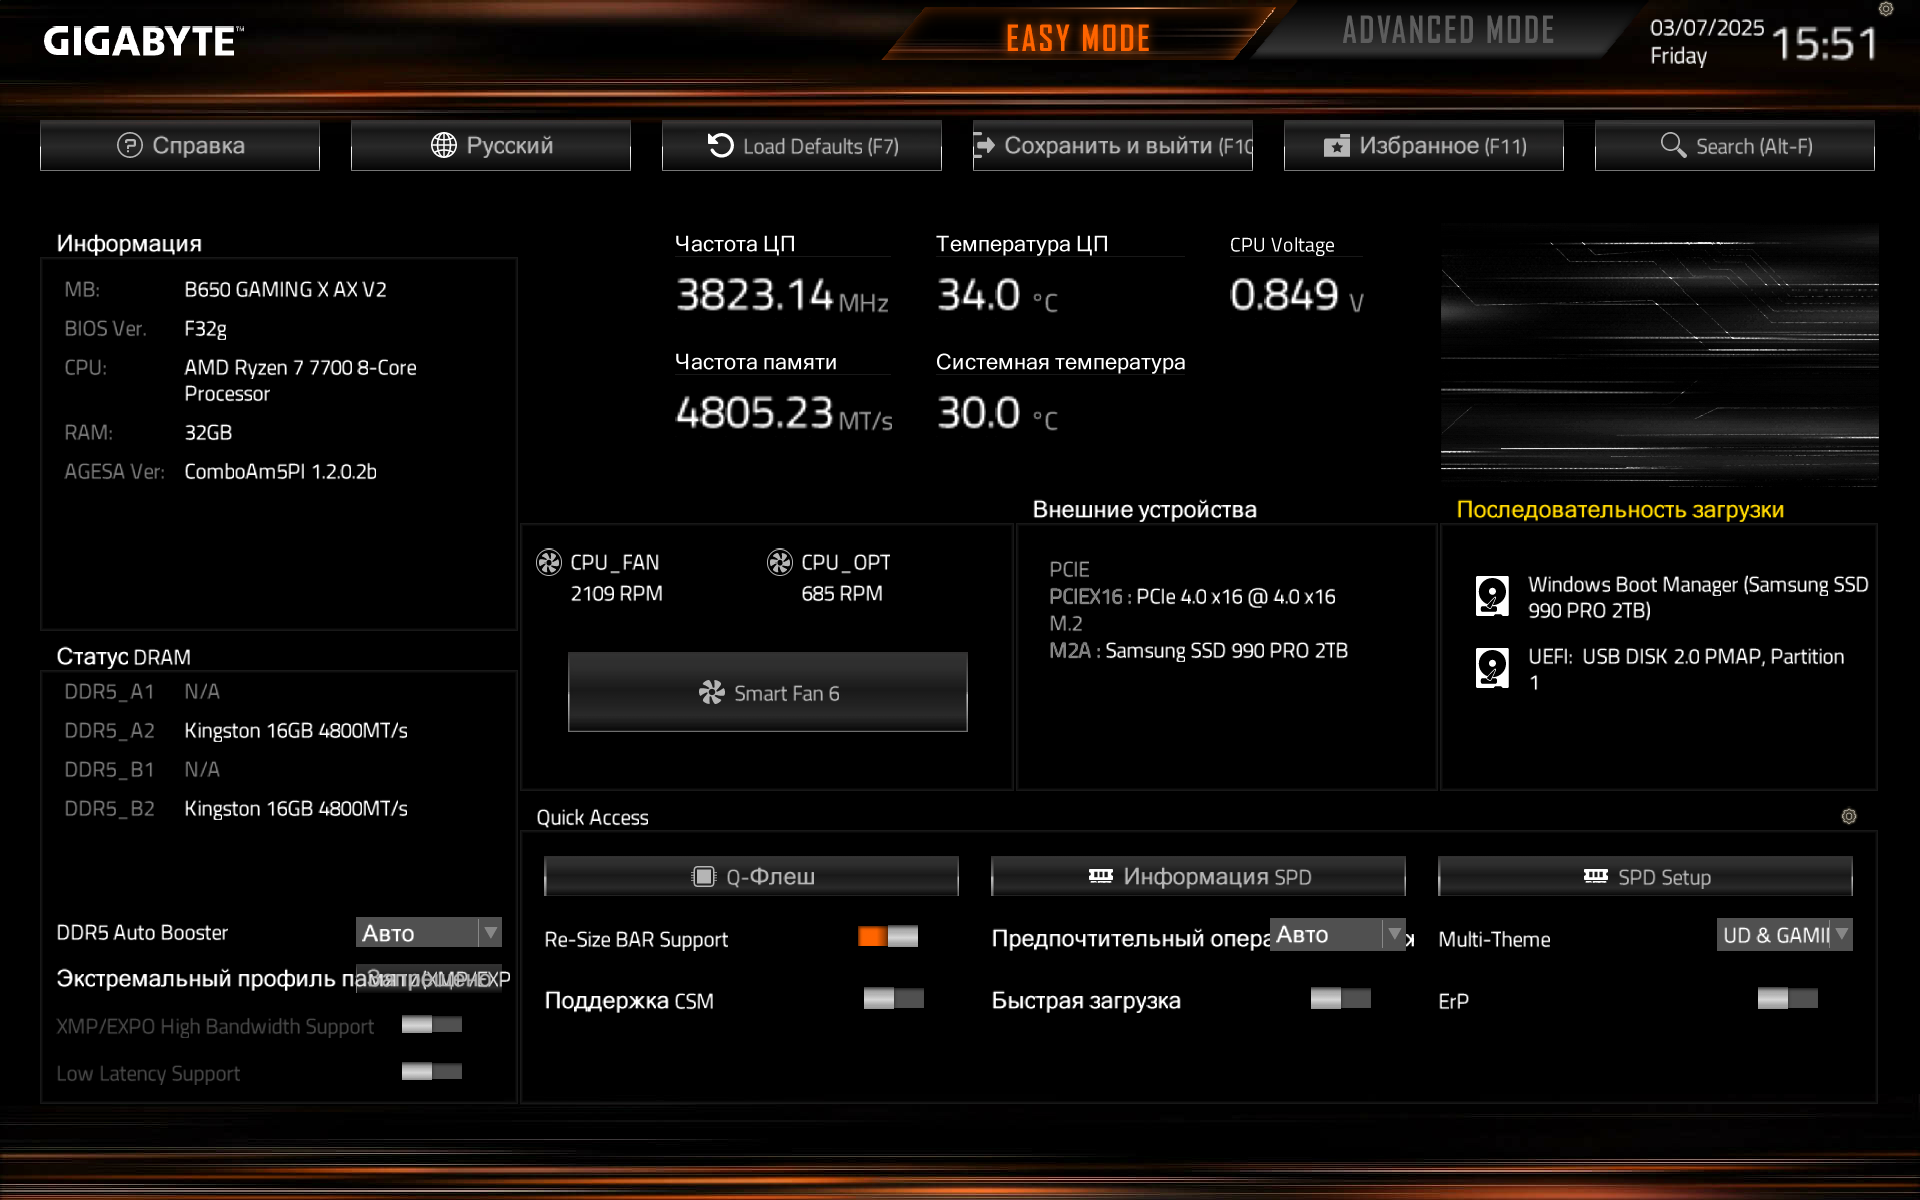The height and width of the screenshot is (1200, 1920).
Task: Click Load Defaults (F7) button
Action: [802, 146]
